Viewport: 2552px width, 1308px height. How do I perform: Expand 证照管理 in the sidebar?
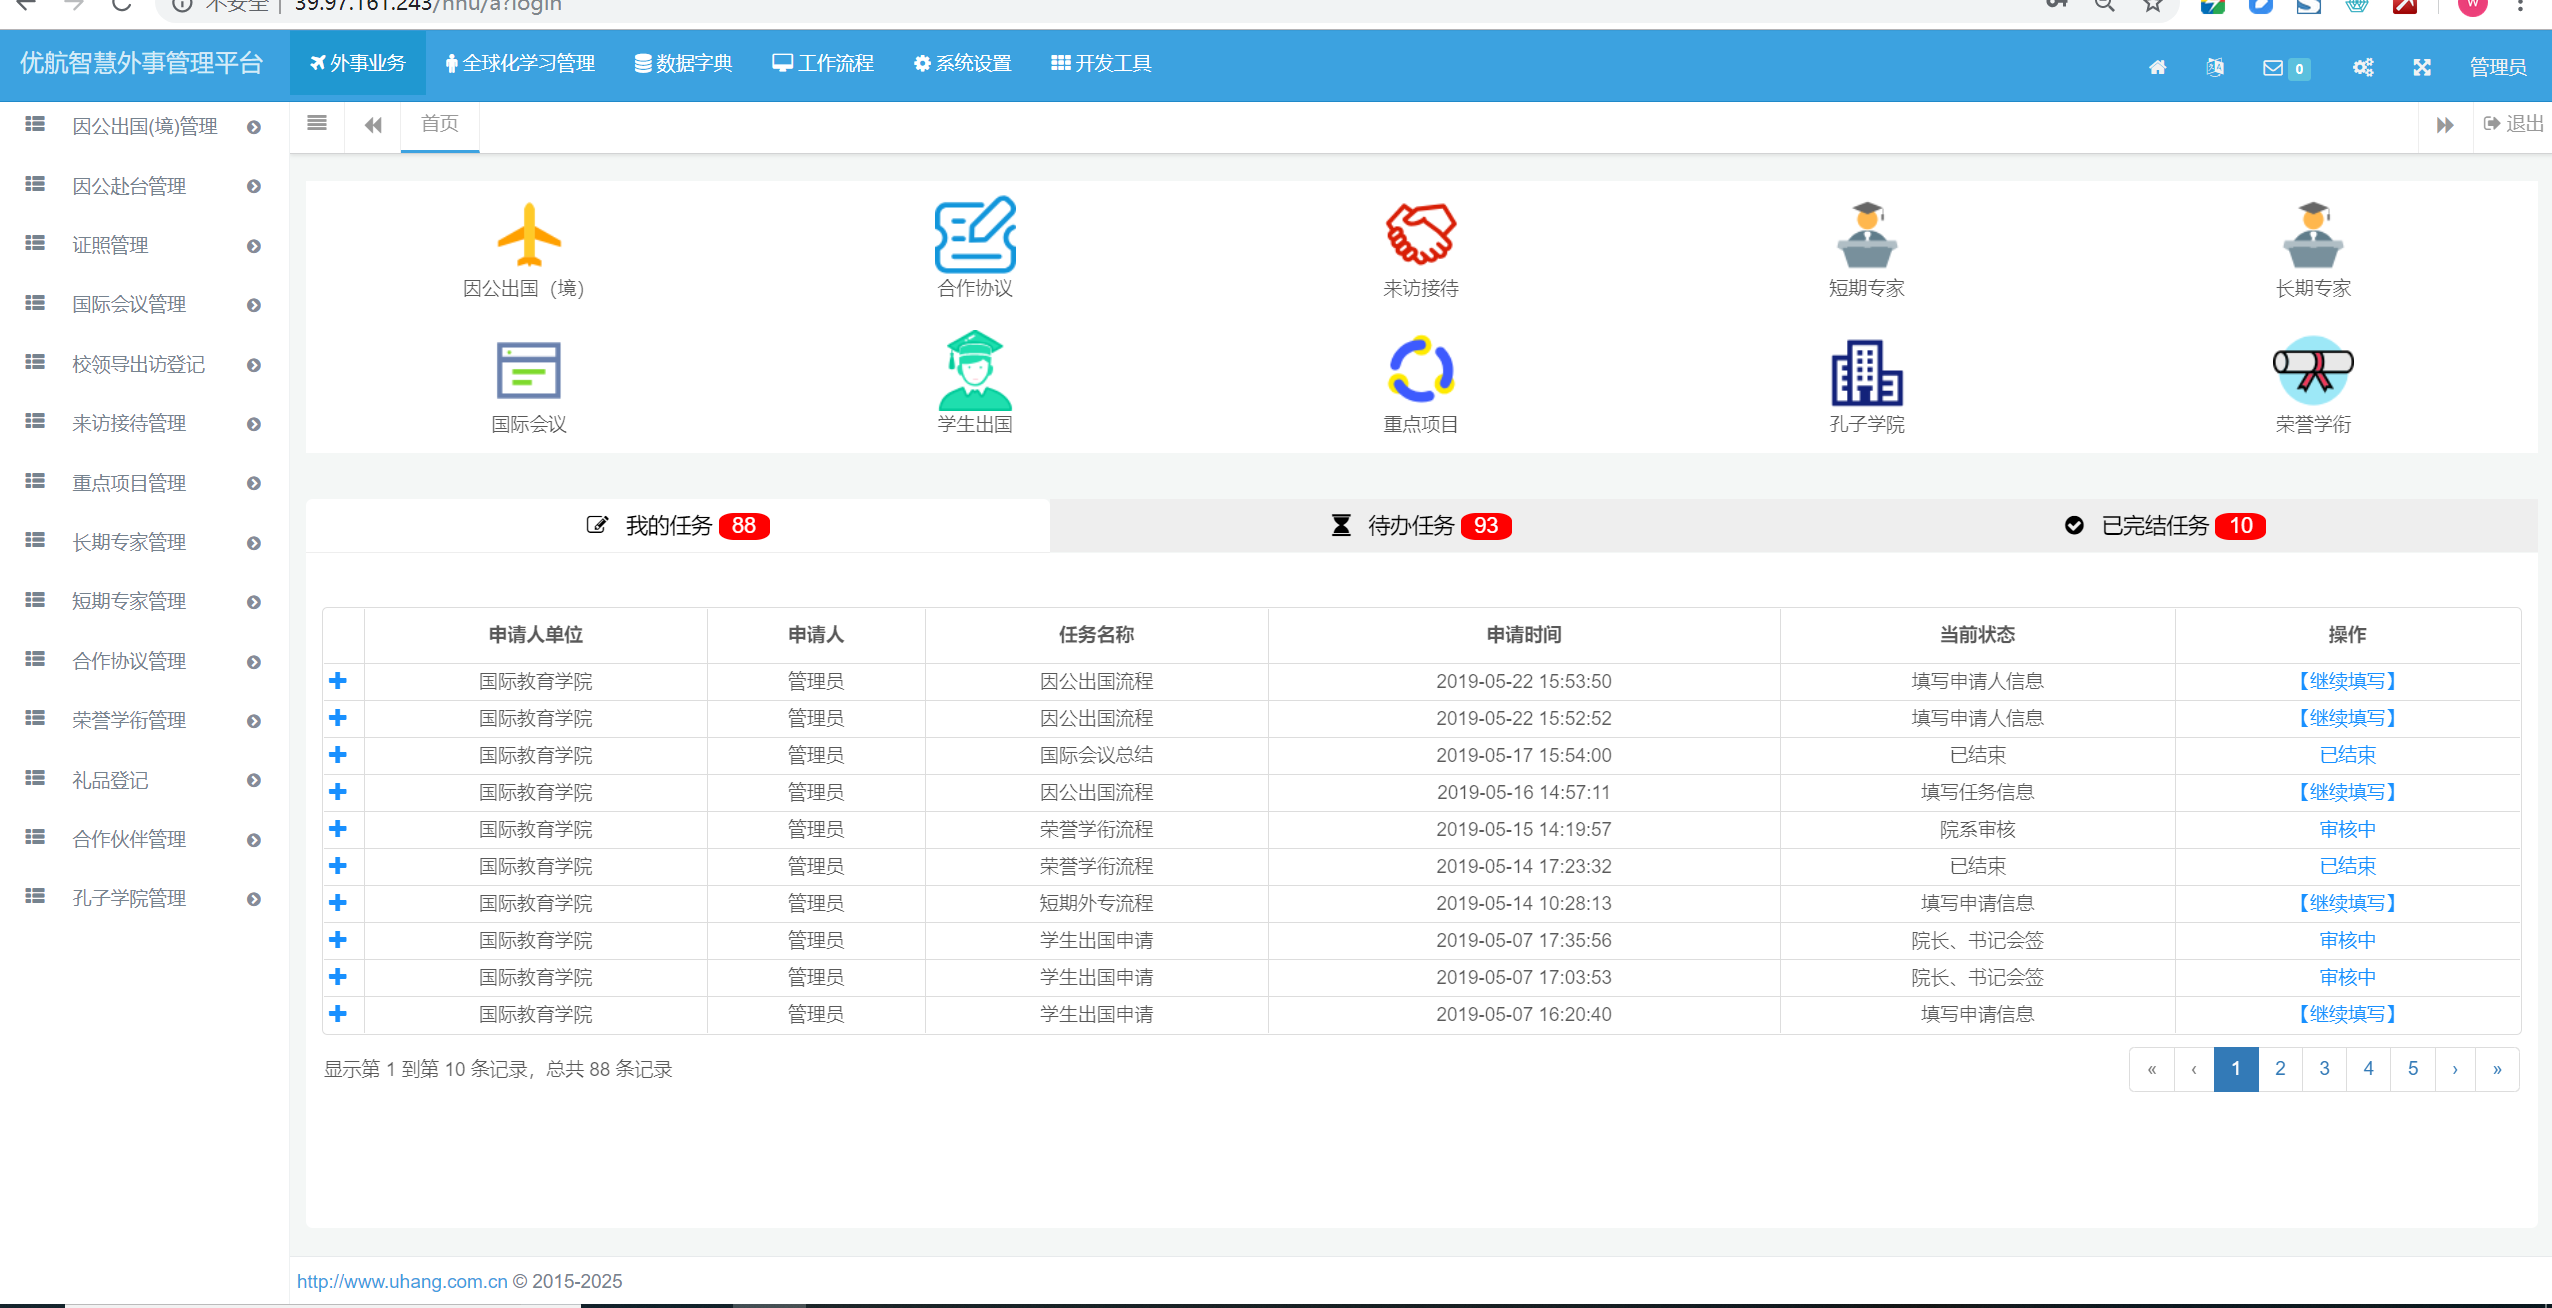click(110, 246)
